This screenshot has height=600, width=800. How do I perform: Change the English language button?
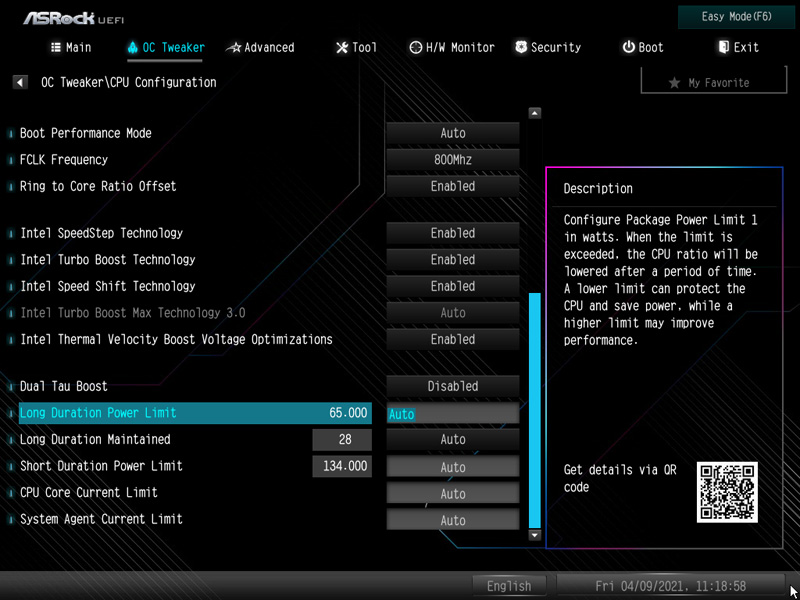(x=509, y=586)
